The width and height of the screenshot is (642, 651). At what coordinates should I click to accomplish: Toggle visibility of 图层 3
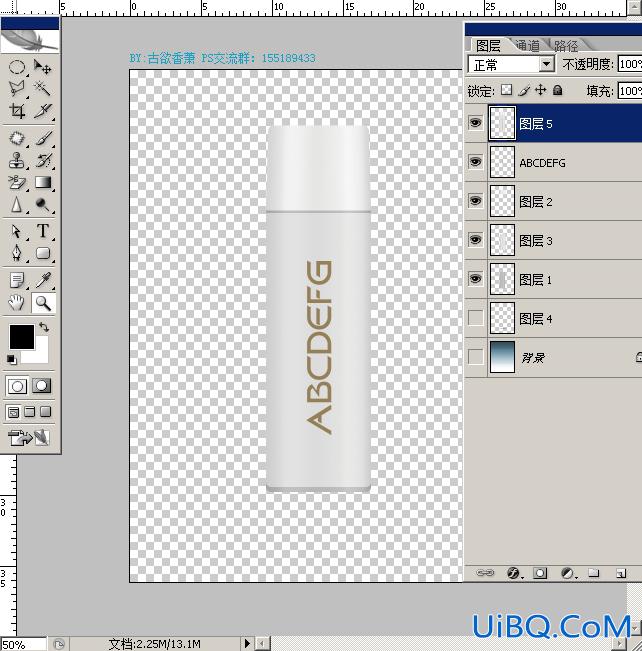(x=475, y=240)
